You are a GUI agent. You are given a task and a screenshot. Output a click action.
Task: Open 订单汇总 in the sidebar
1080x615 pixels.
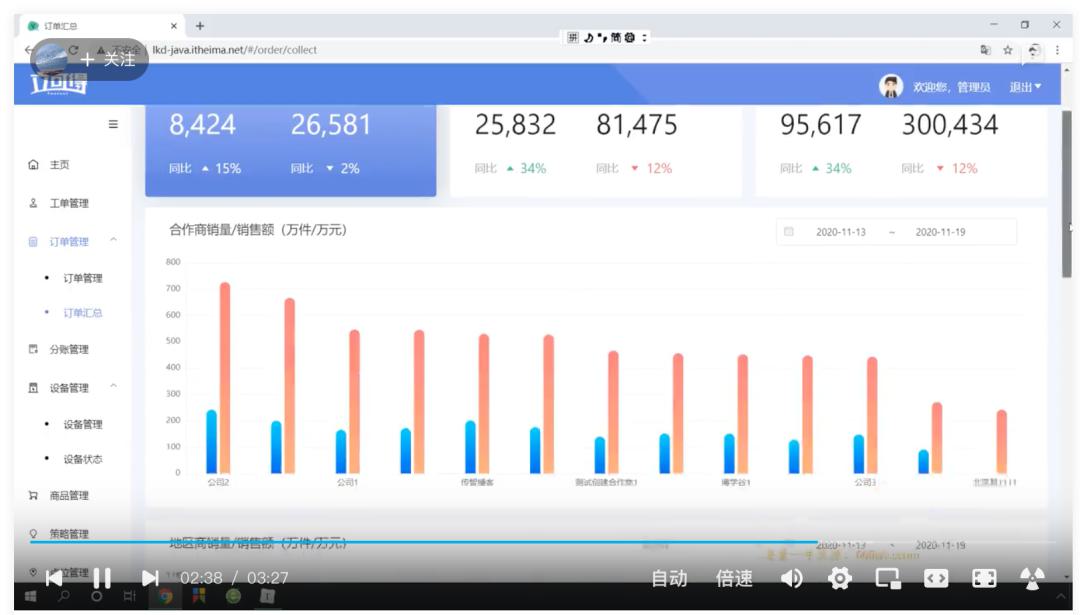(x=83, y=313)
